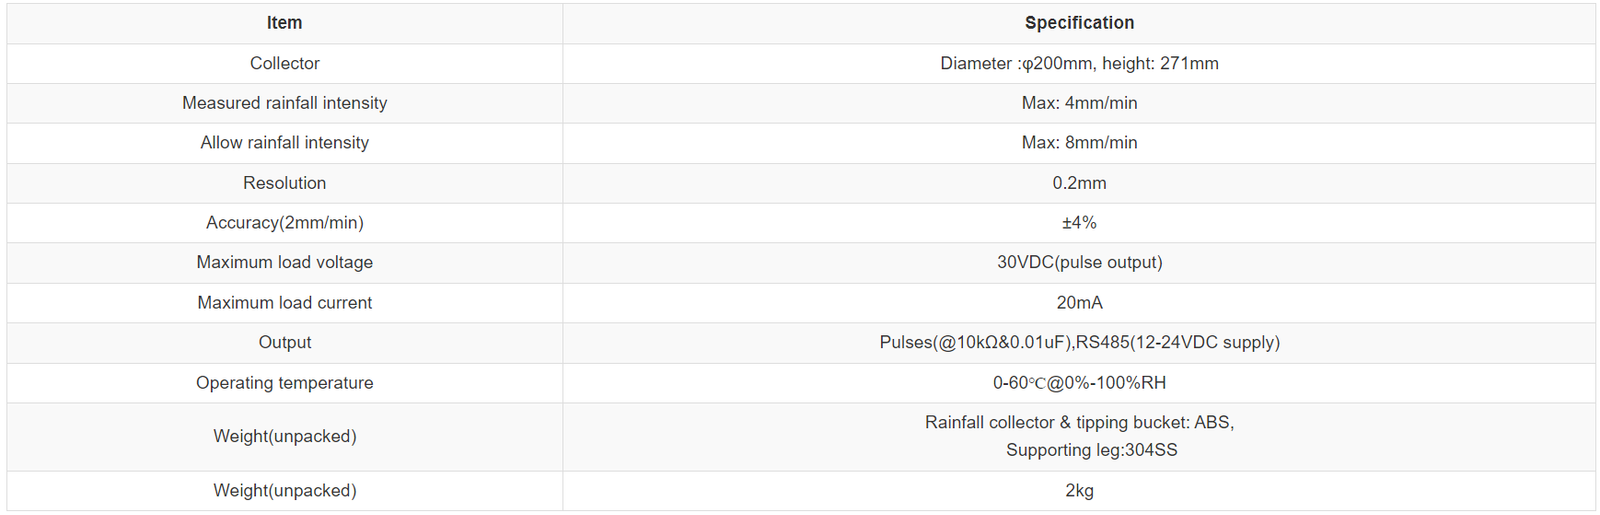Image resolution: width=1600 pixels, height=515 pixels.
Task: Click the "Max: 8mm/min" value
Action: point(1079,143)
